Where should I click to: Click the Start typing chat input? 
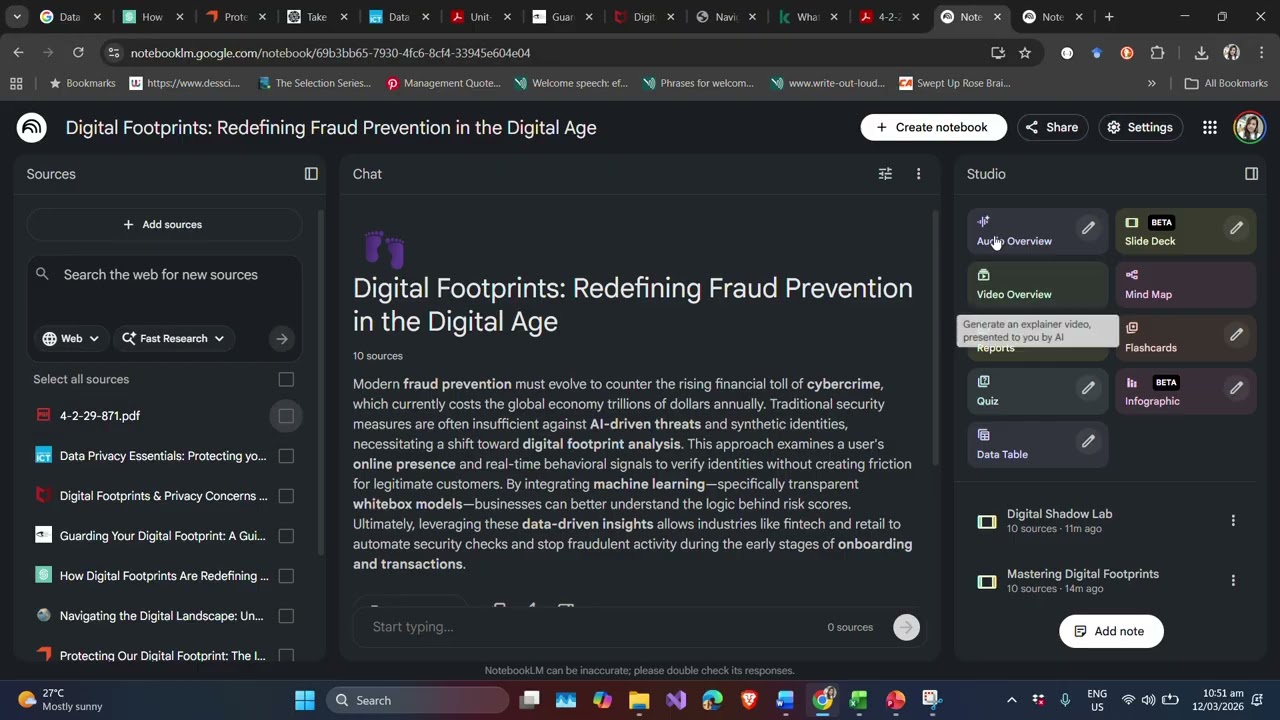tap(590, 627)
